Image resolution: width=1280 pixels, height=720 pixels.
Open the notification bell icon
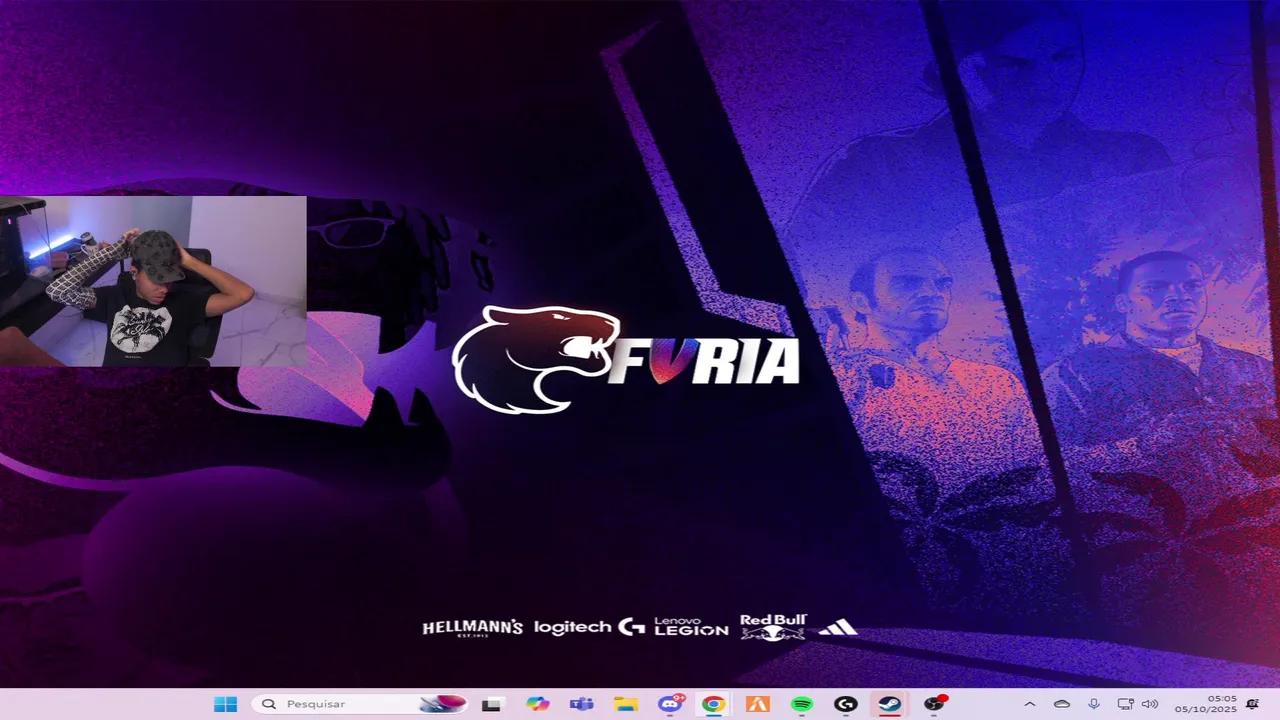click(1252, 704)
